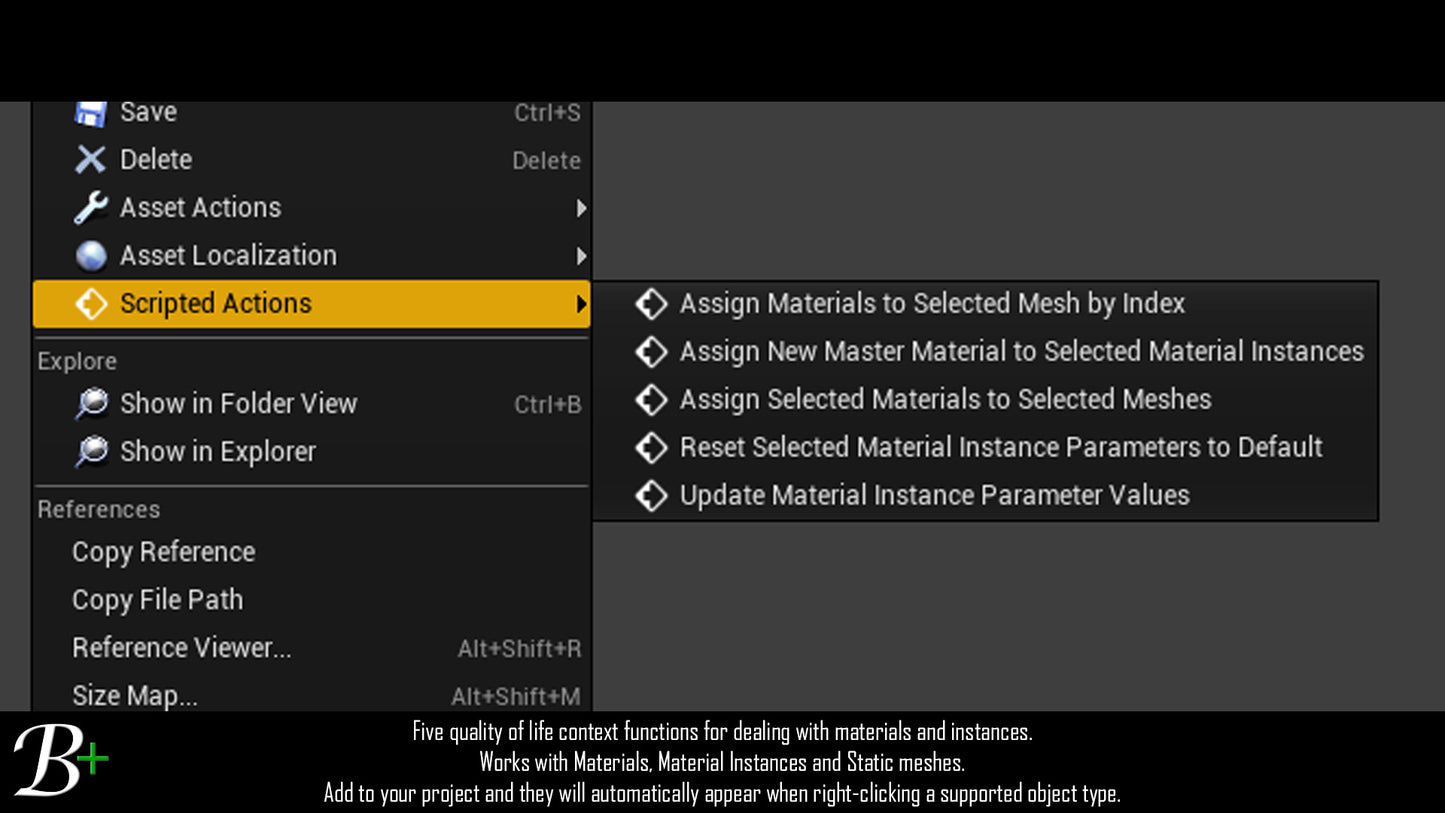The image size is (1445, 813).
Task: Expand the Asset Actions submenu arrow
Action: click(x=580, y=208)
